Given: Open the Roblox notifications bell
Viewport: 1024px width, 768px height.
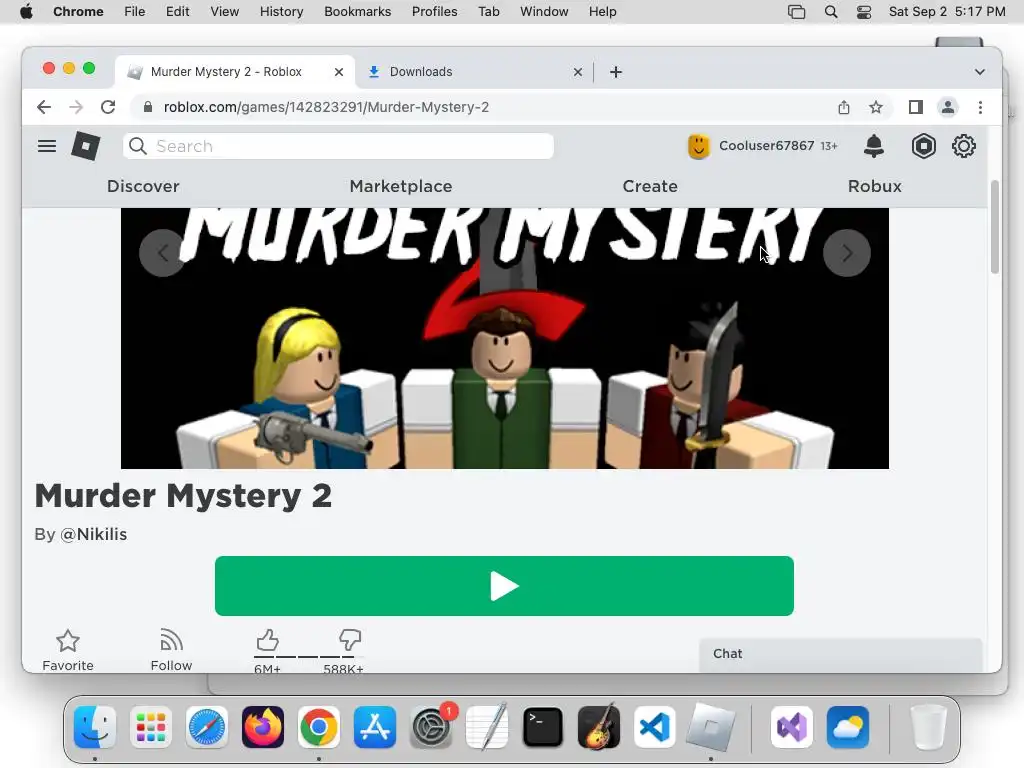Looking at the screenshot, I should 874,146.
